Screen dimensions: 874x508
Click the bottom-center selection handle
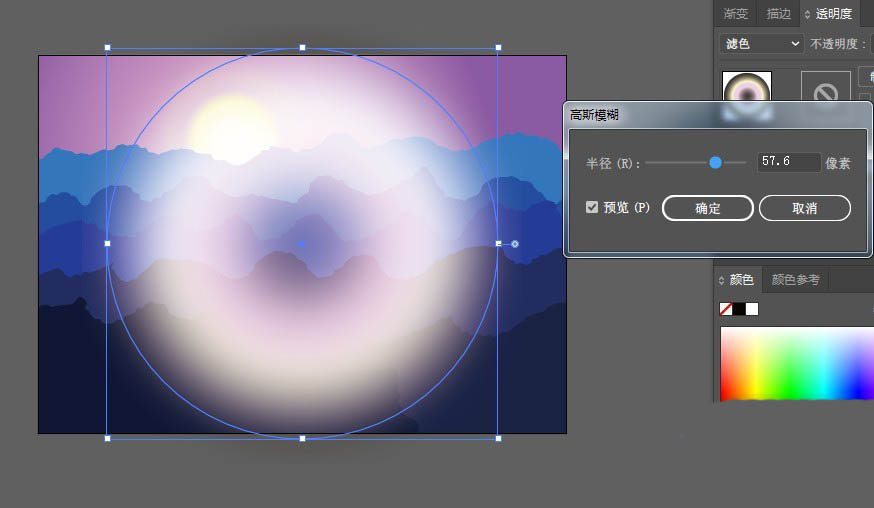(x=303, y=439)
